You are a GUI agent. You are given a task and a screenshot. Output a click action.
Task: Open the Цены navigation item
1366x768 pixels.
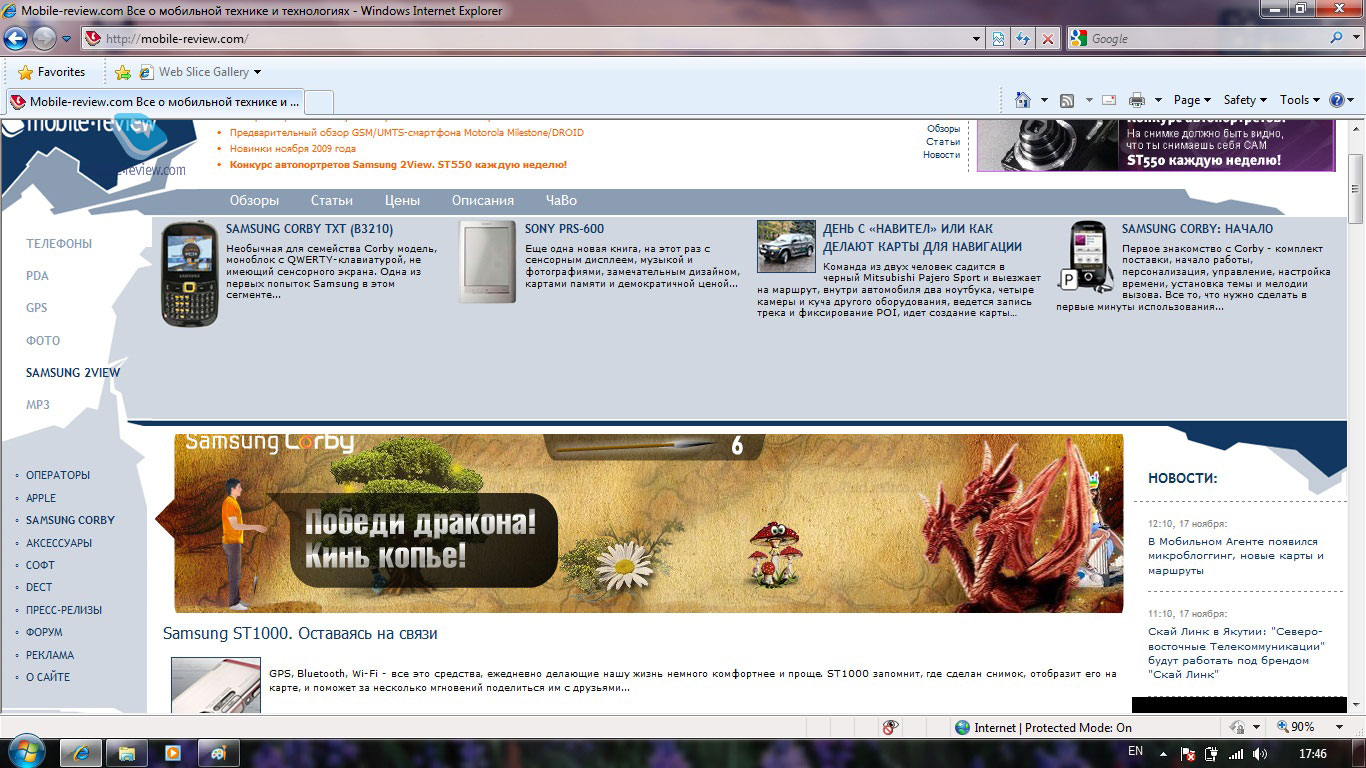[402, 200]
